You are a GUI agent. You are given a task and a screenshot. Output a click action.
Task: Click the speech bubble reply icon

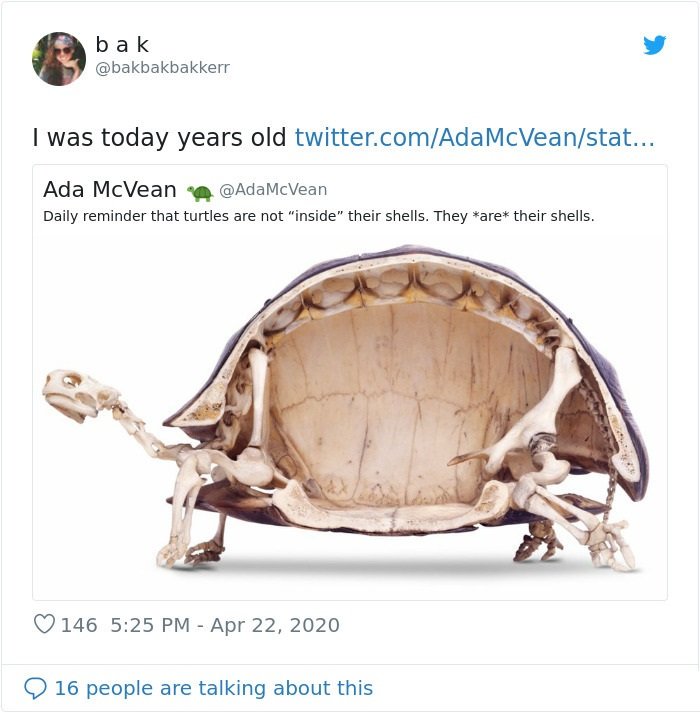[x=35, y=688]
